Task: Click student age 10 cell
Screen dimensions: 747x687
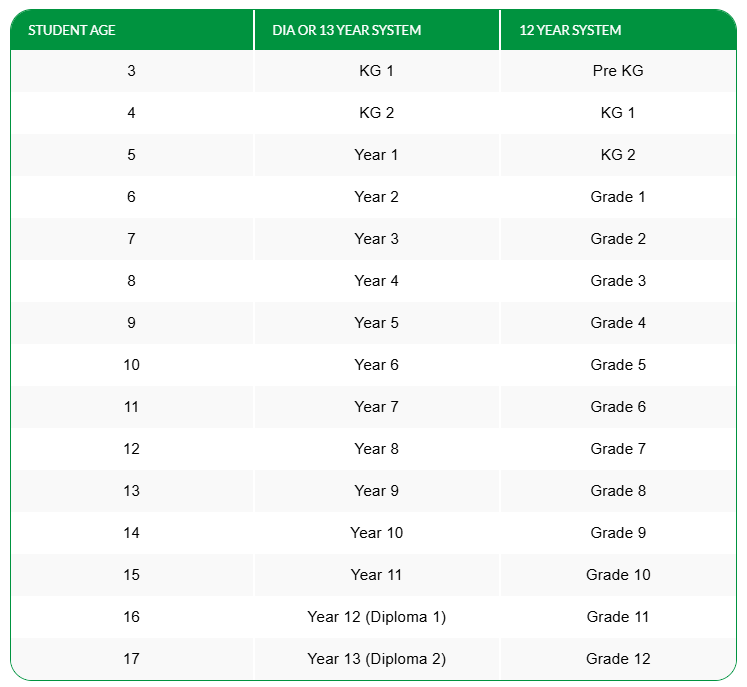Action: point(131,365)
